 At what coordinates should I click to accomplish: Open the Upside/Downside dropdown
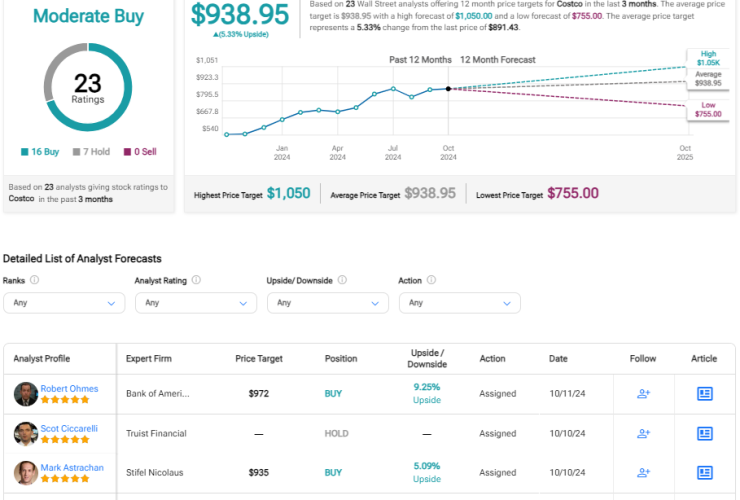[x=328, y=303]
